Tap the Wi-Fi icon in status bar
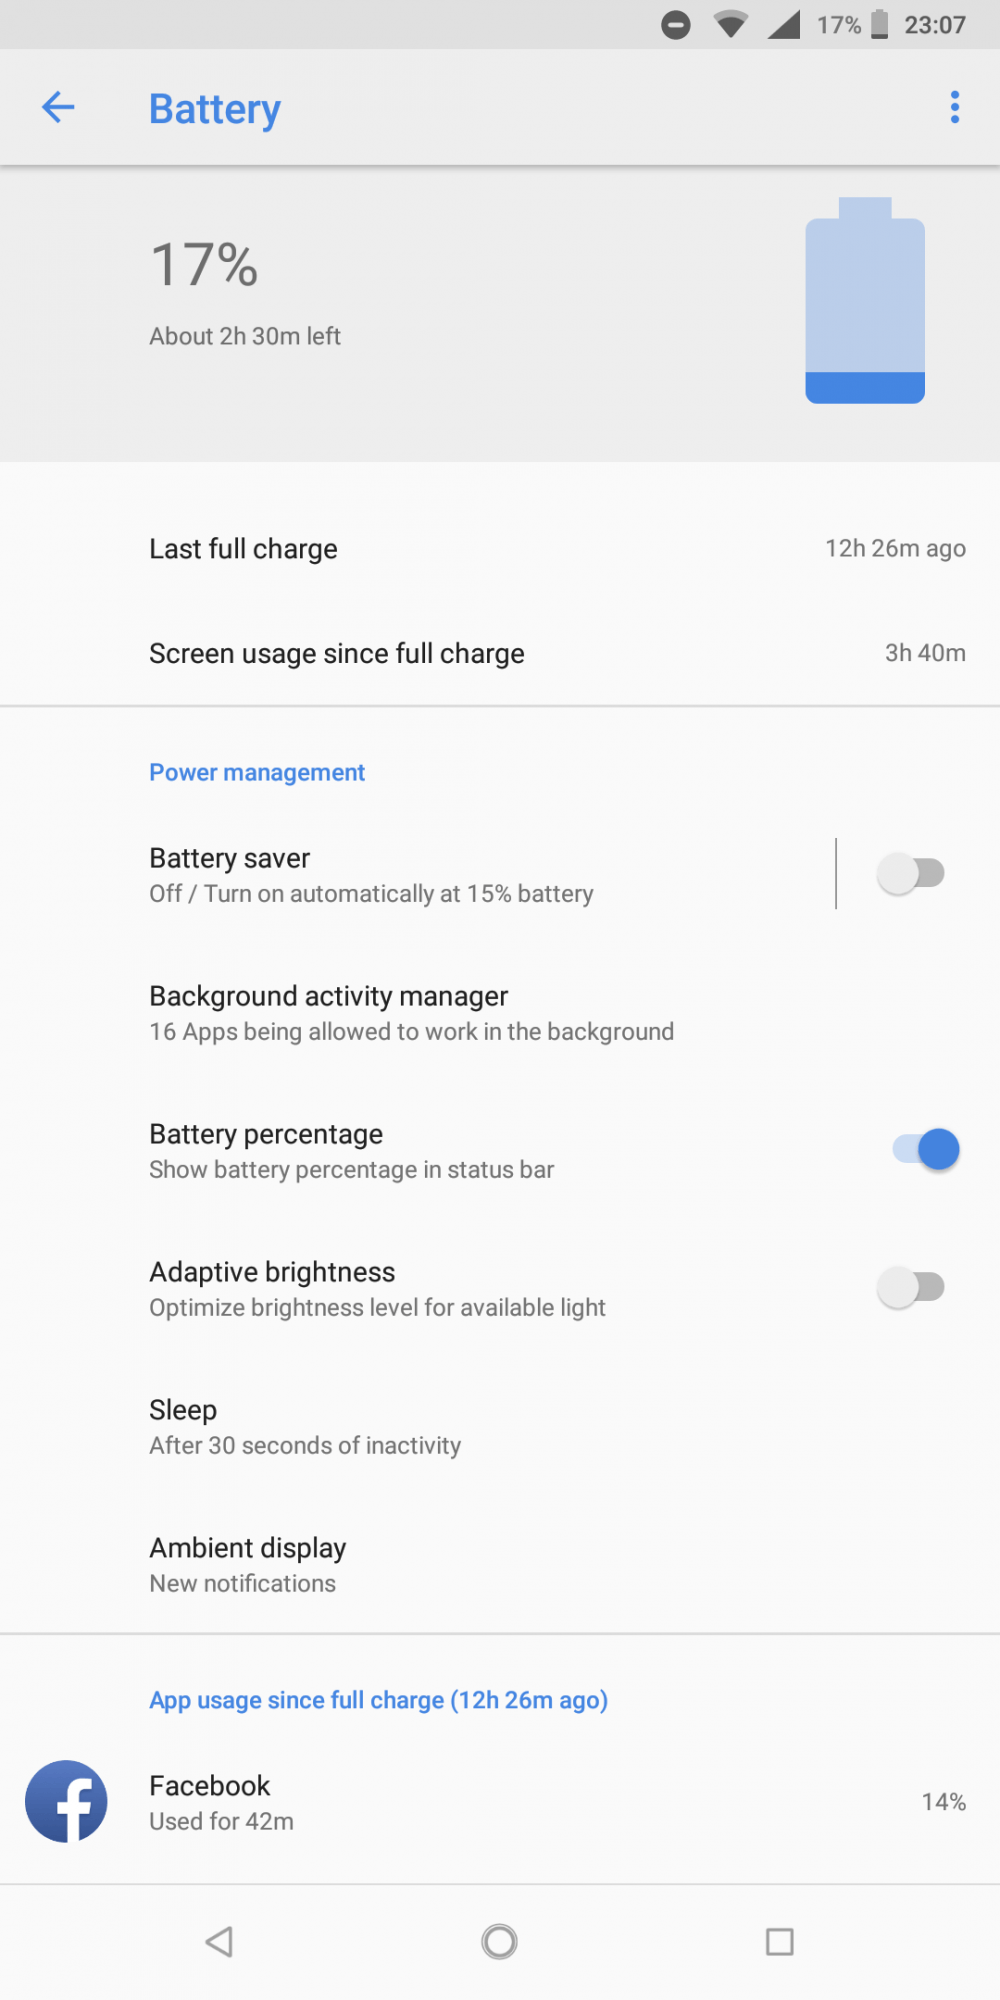 (731, 24)
